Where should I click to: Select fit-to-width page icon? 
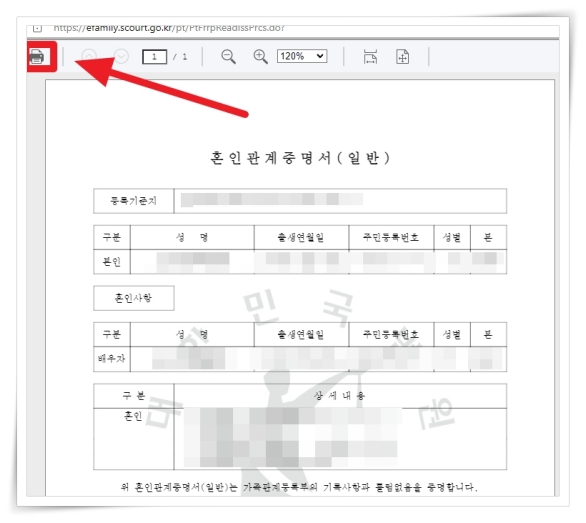[370, 57]
